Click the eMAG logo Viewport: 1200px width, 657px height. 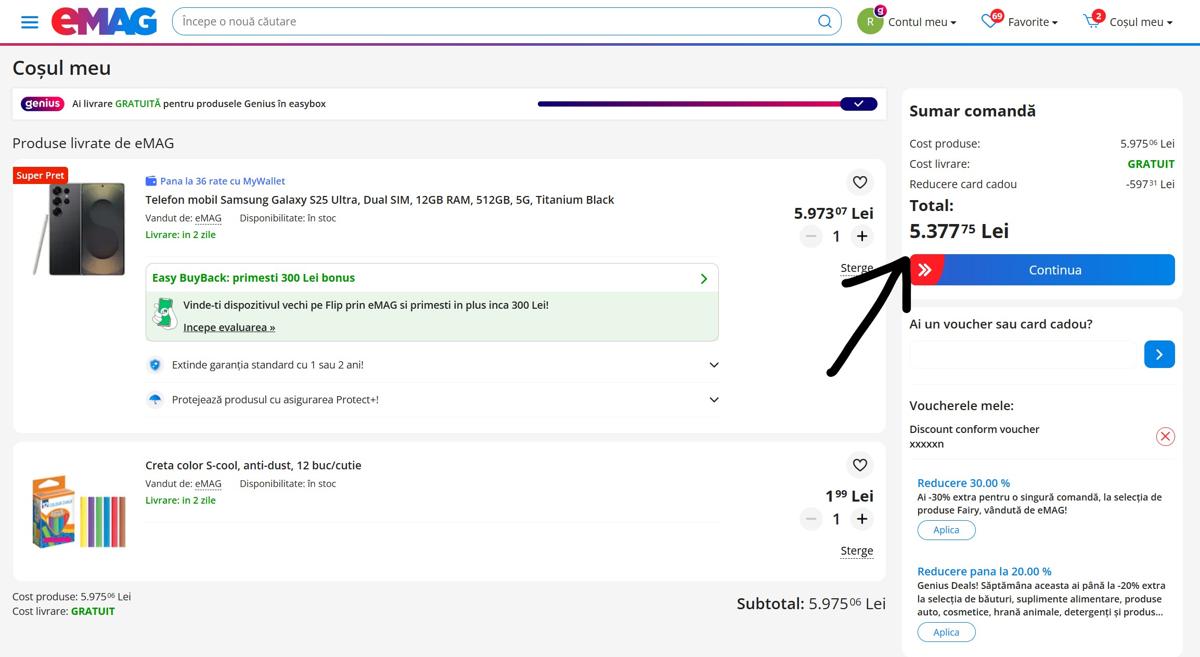click(x=104, y=21)
